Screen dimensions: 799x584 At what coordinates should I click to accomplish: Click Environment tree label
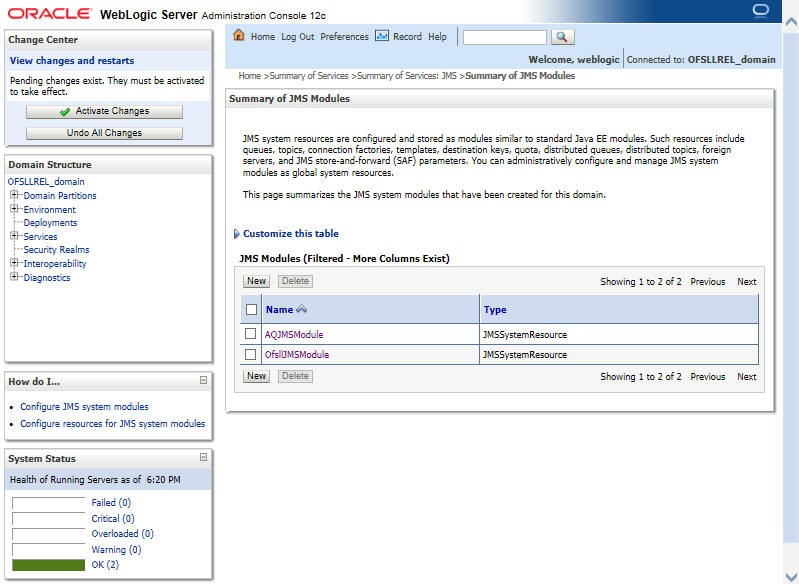(x=49, y=209)
